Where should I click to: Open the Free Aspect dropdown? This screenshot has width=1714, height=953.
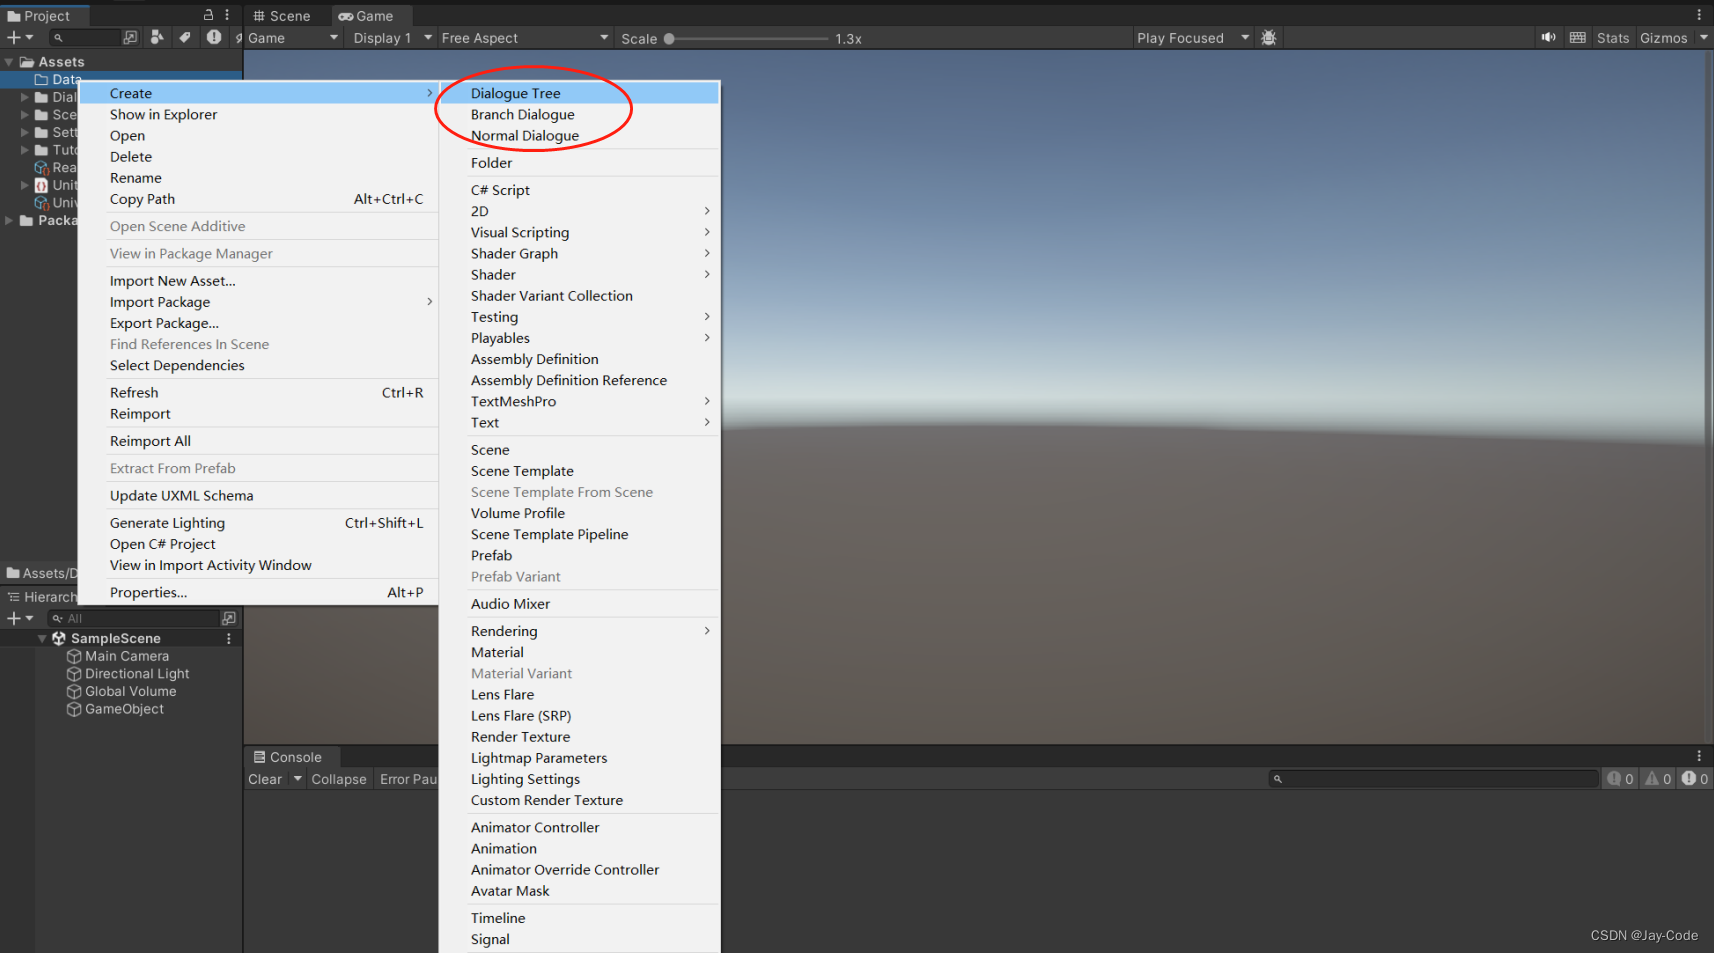[x=525, y=38]
